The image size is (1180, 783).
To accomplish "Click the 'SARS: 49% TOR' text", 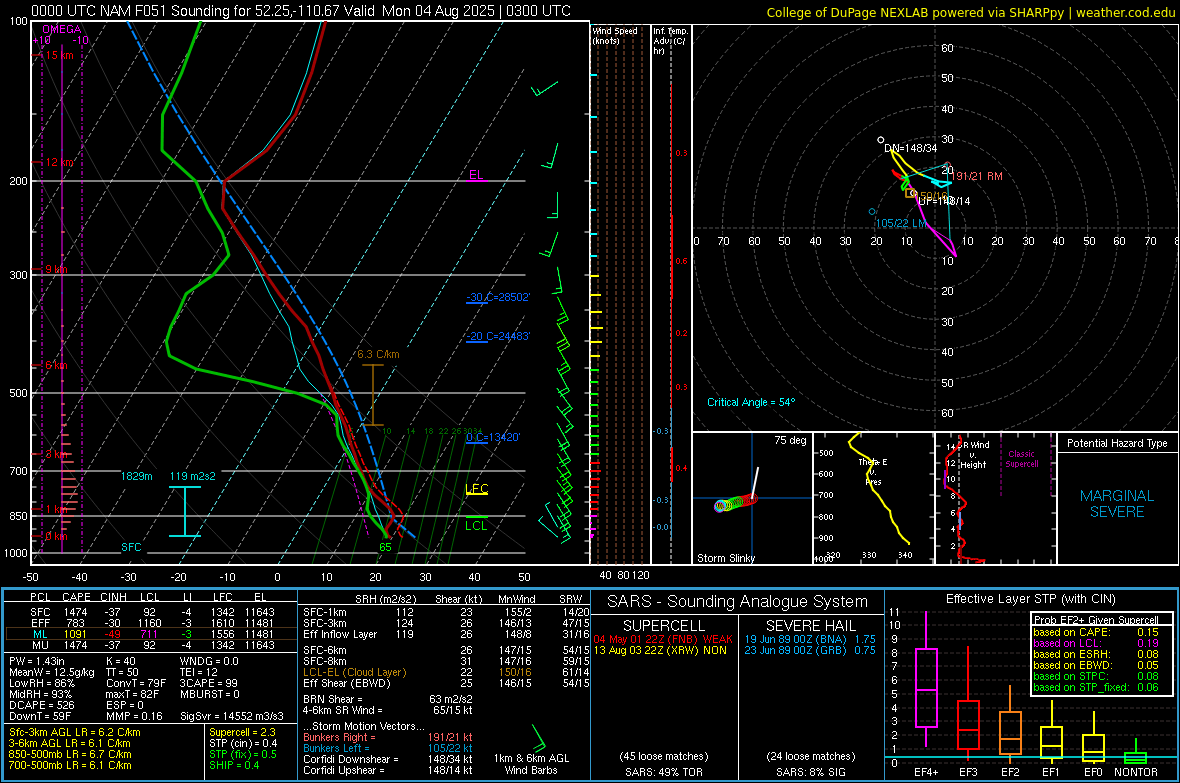I will tap(663, 772).
